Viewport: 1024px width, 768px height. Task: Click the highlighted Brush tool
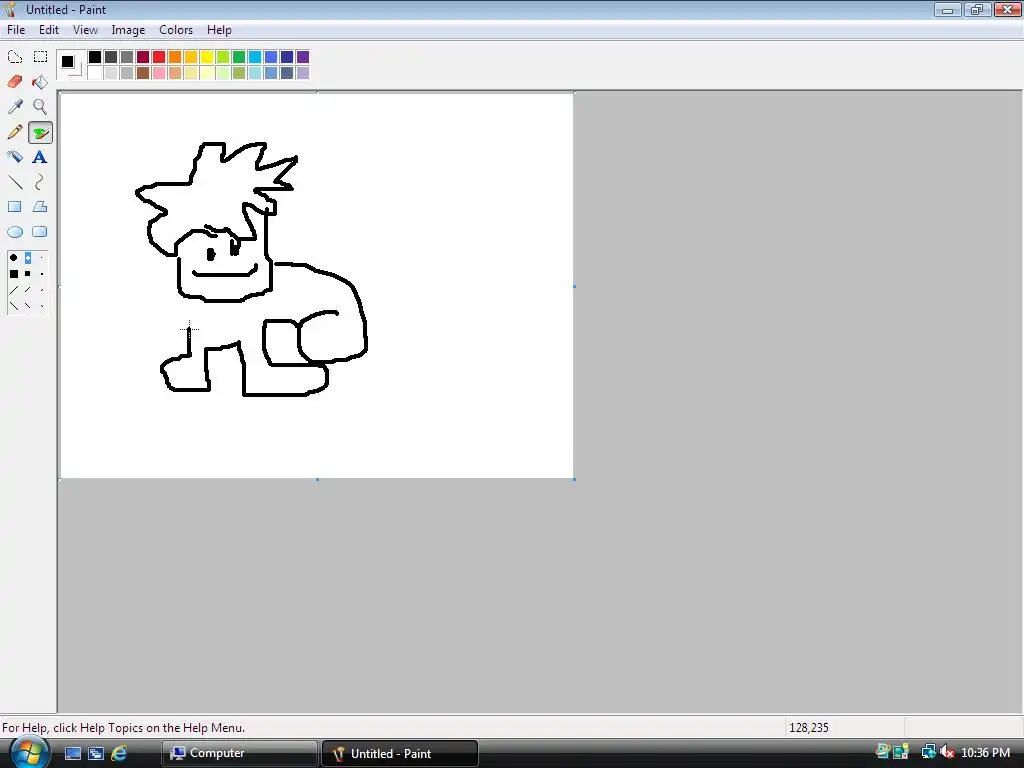point(40,133)
